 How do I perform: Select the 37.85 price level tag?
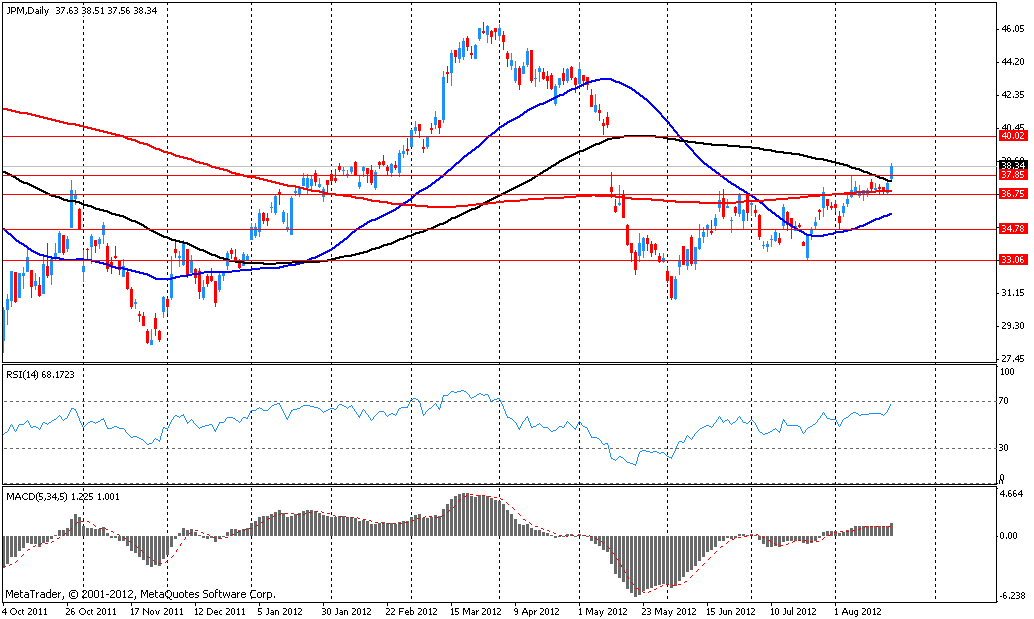coord(1013,174)
